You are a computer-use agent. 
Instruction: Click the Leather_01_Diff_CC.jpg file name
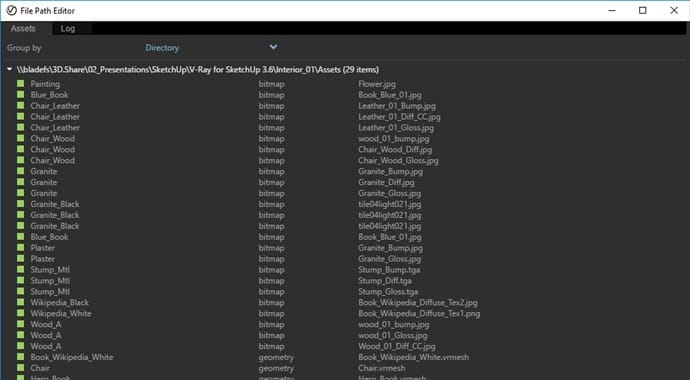[399, 117]
